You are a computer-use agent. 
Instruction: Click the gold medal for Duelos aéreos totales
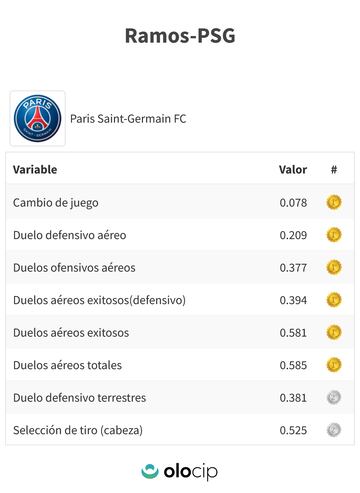point(334,365)
